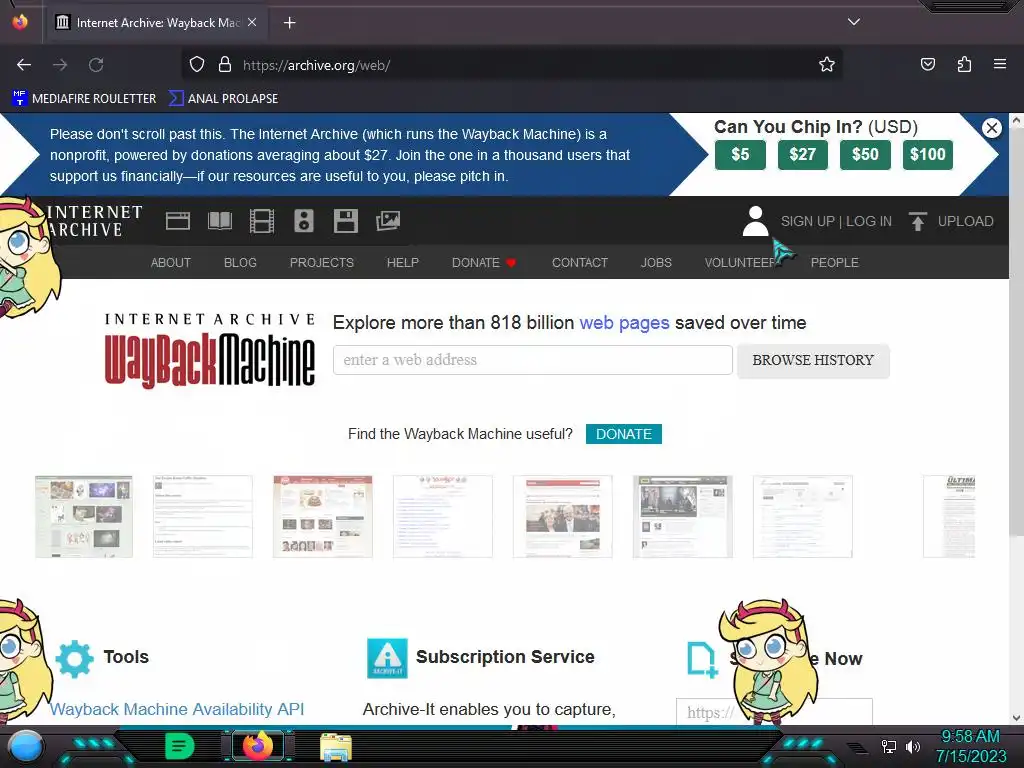The height and width of the screenshot is (768, 1024).
Task: Bookmark this page with the star icon
Action: (x=827, y=65)
